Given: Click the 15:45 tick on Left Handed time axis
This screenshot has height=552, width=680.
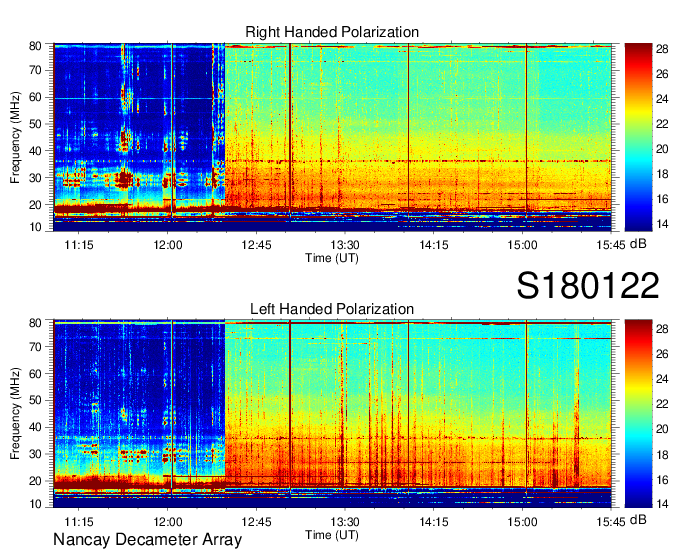Looking at the screenshot, I should coord(611,522).
